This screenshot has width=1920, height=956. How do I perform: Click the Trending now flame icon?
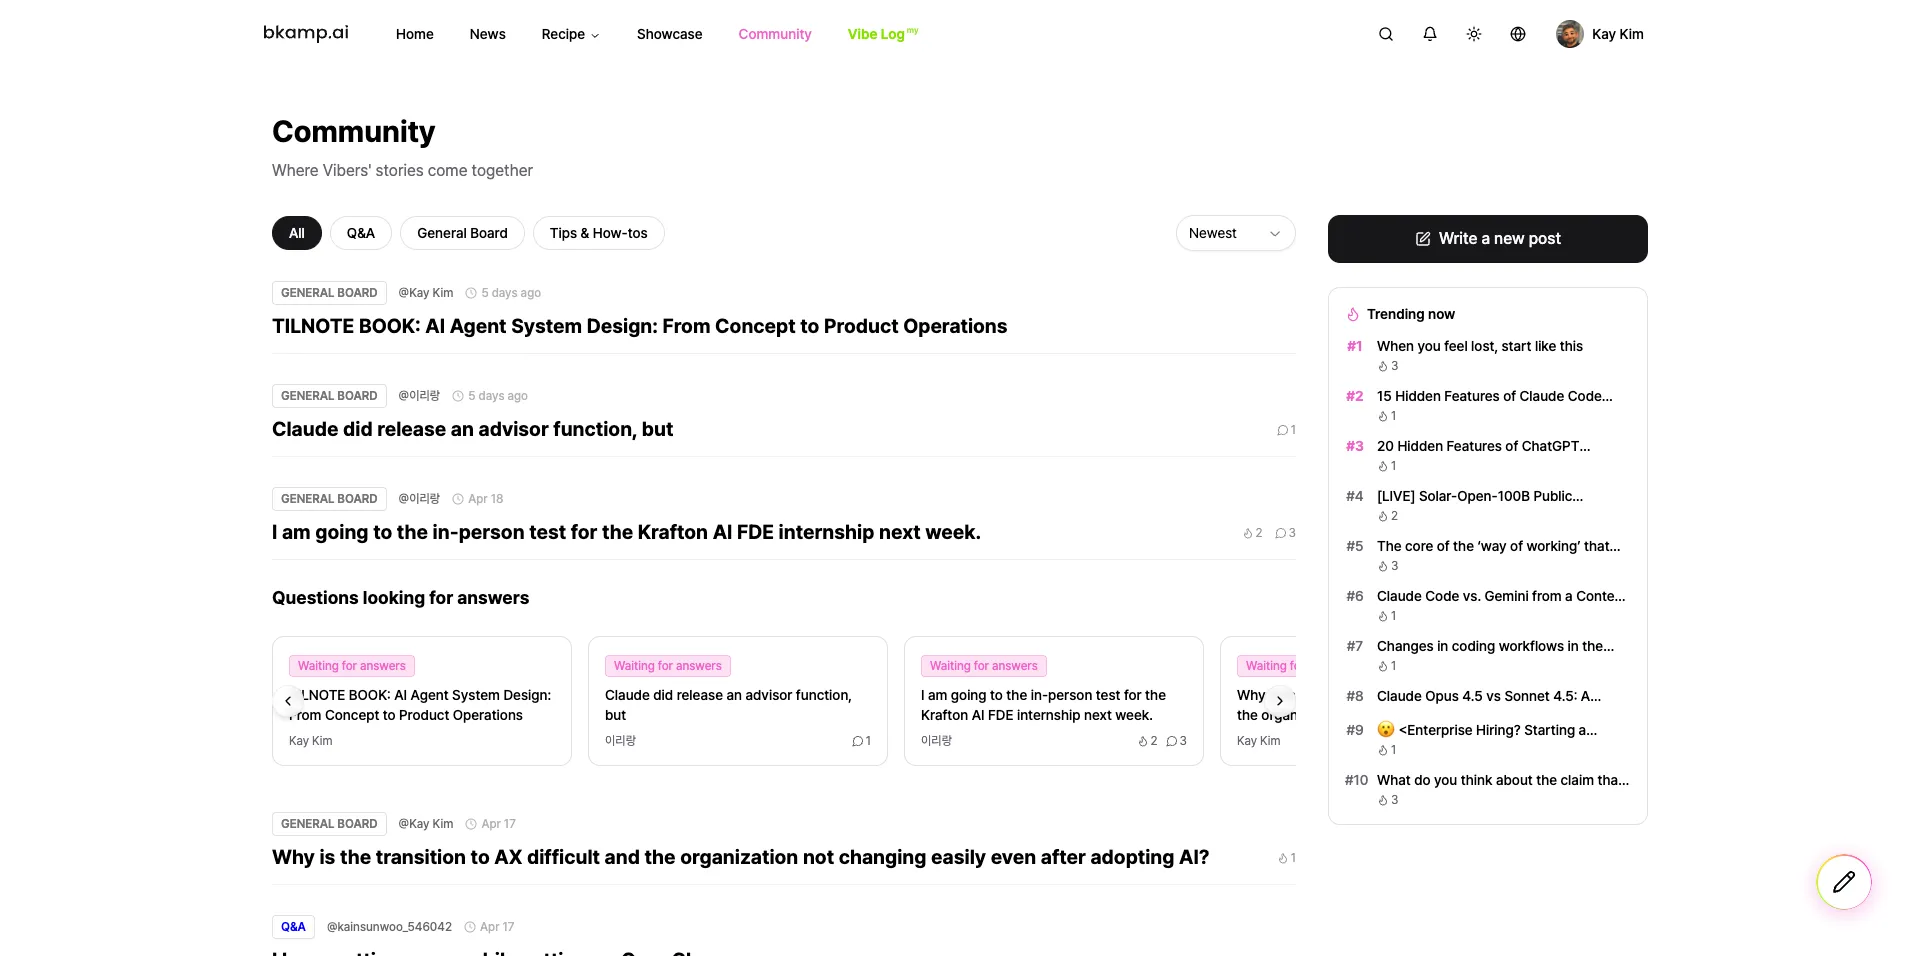click(x=1352, y=314)
